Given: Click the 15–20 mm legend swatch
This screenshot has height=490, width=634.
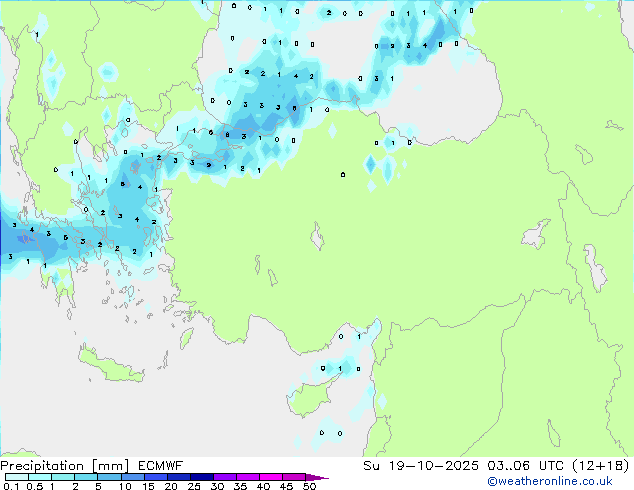Looking at the screenshot, I should click(x=155, y=477).
